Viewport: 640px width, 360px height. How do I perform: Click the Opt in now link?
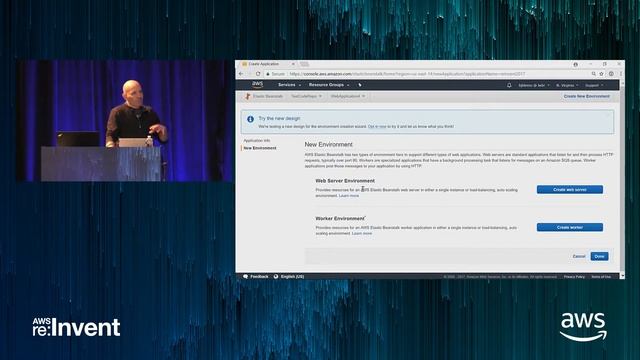[x=377, y=127]
